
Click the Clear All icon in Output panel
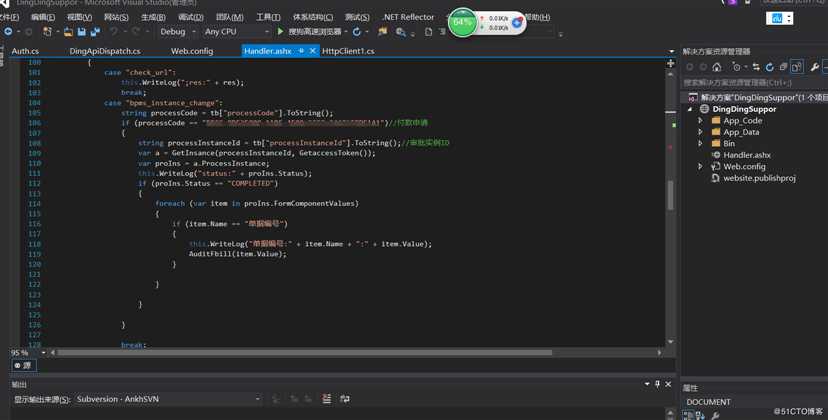(326, 399)
